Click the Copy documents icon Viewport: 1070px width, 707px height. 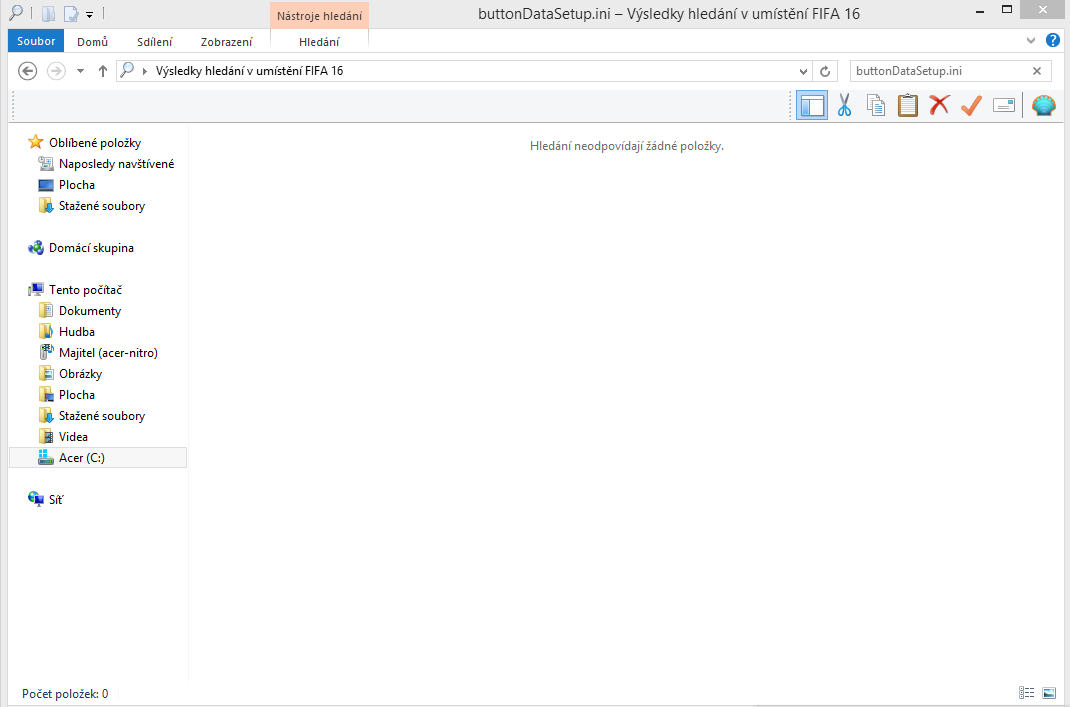(876, 105)
